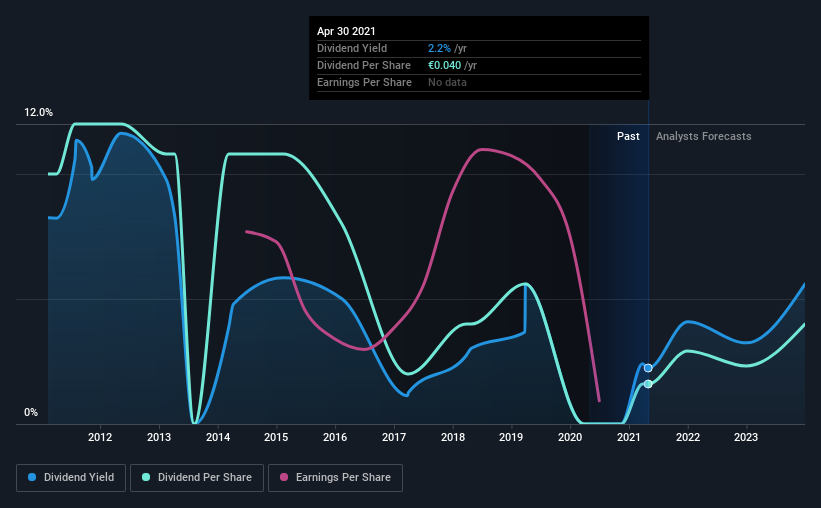Click the Apr 30 2021 tooltip date
Screen dimensions: 821x508
pyautogui.click(x=346, y=31)
